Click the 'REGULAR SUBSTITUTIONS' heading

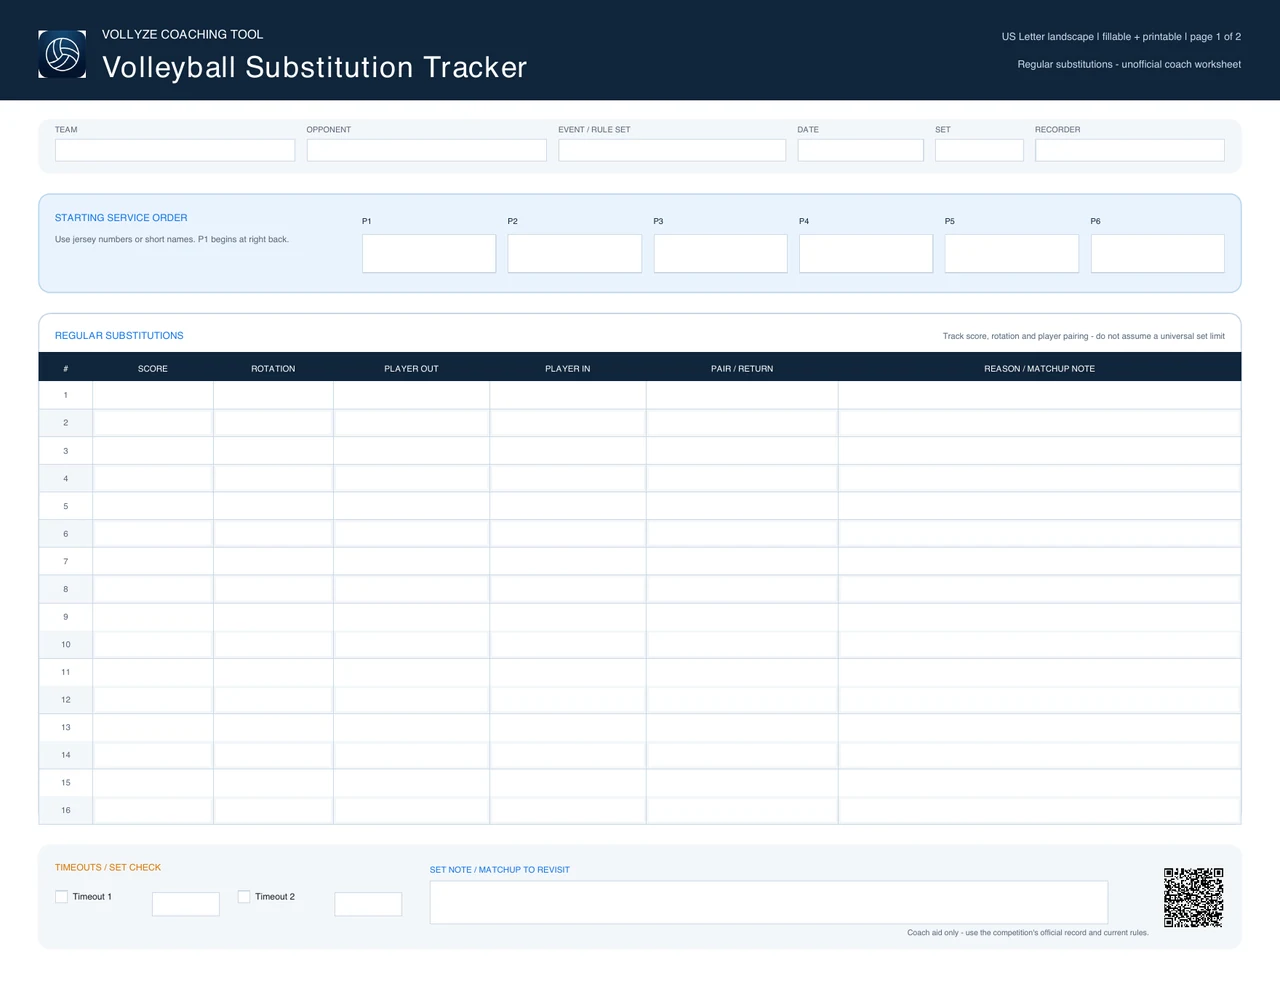coord(119,336)
